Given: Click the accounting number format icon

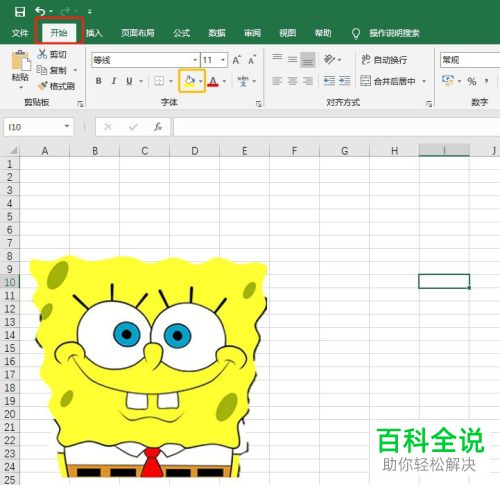Looking at the screenshot, I should pyautogui.click(x=448, y=81).
